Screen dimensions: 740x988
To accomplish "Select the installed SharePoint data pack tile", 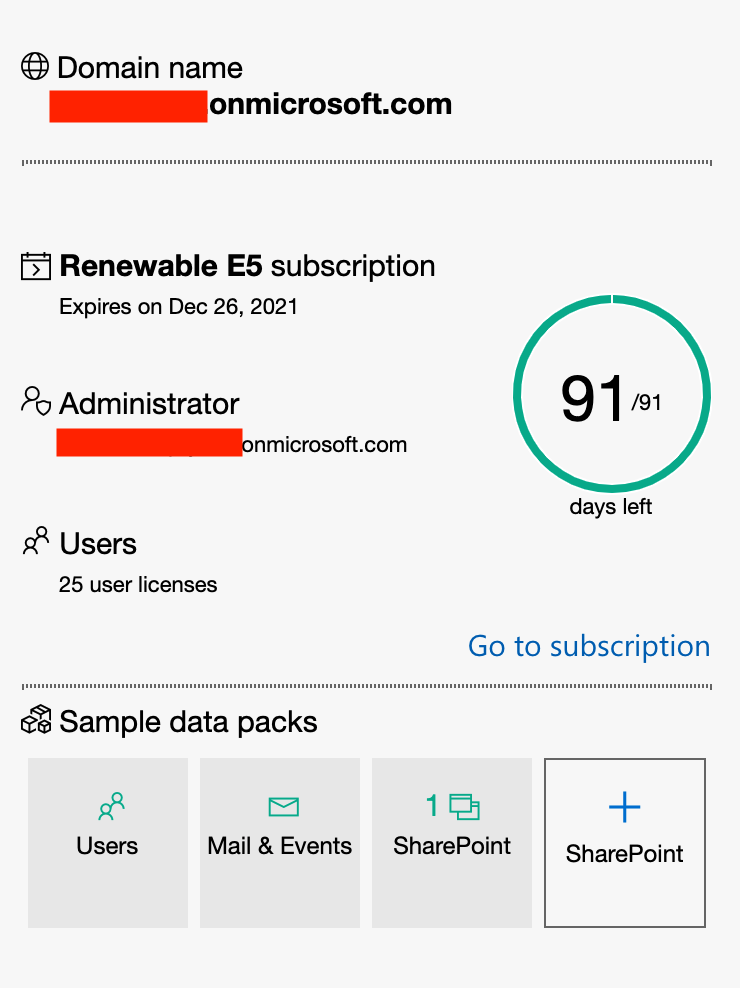I will click(x=452, y=843).
